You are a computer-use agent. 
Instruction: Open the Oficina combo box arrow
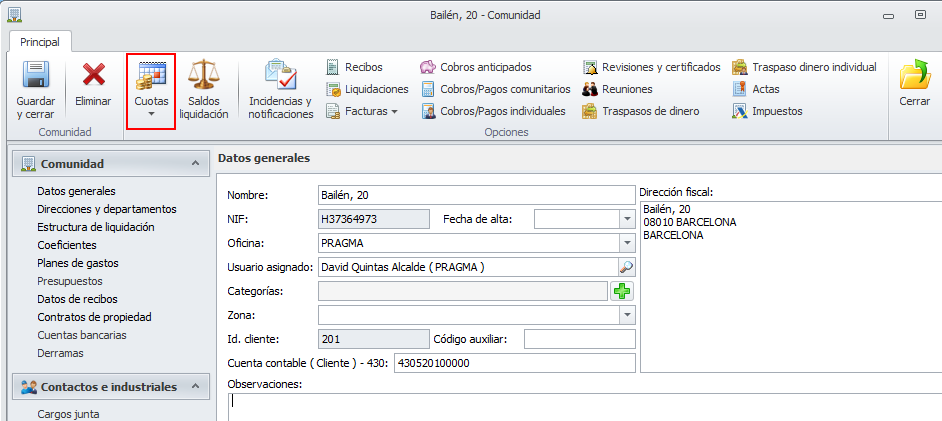tap(627, 243)
